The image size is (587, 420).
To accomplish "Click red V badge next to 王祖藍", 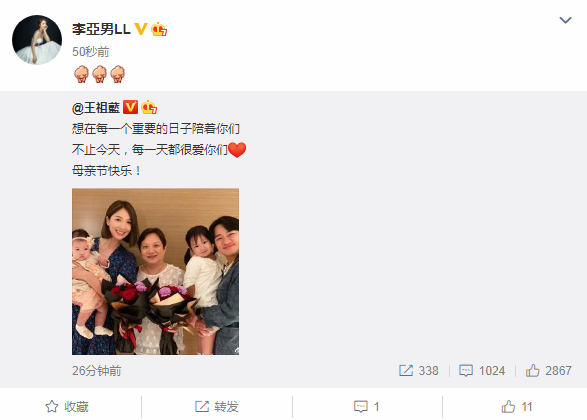I will (130, 107).
